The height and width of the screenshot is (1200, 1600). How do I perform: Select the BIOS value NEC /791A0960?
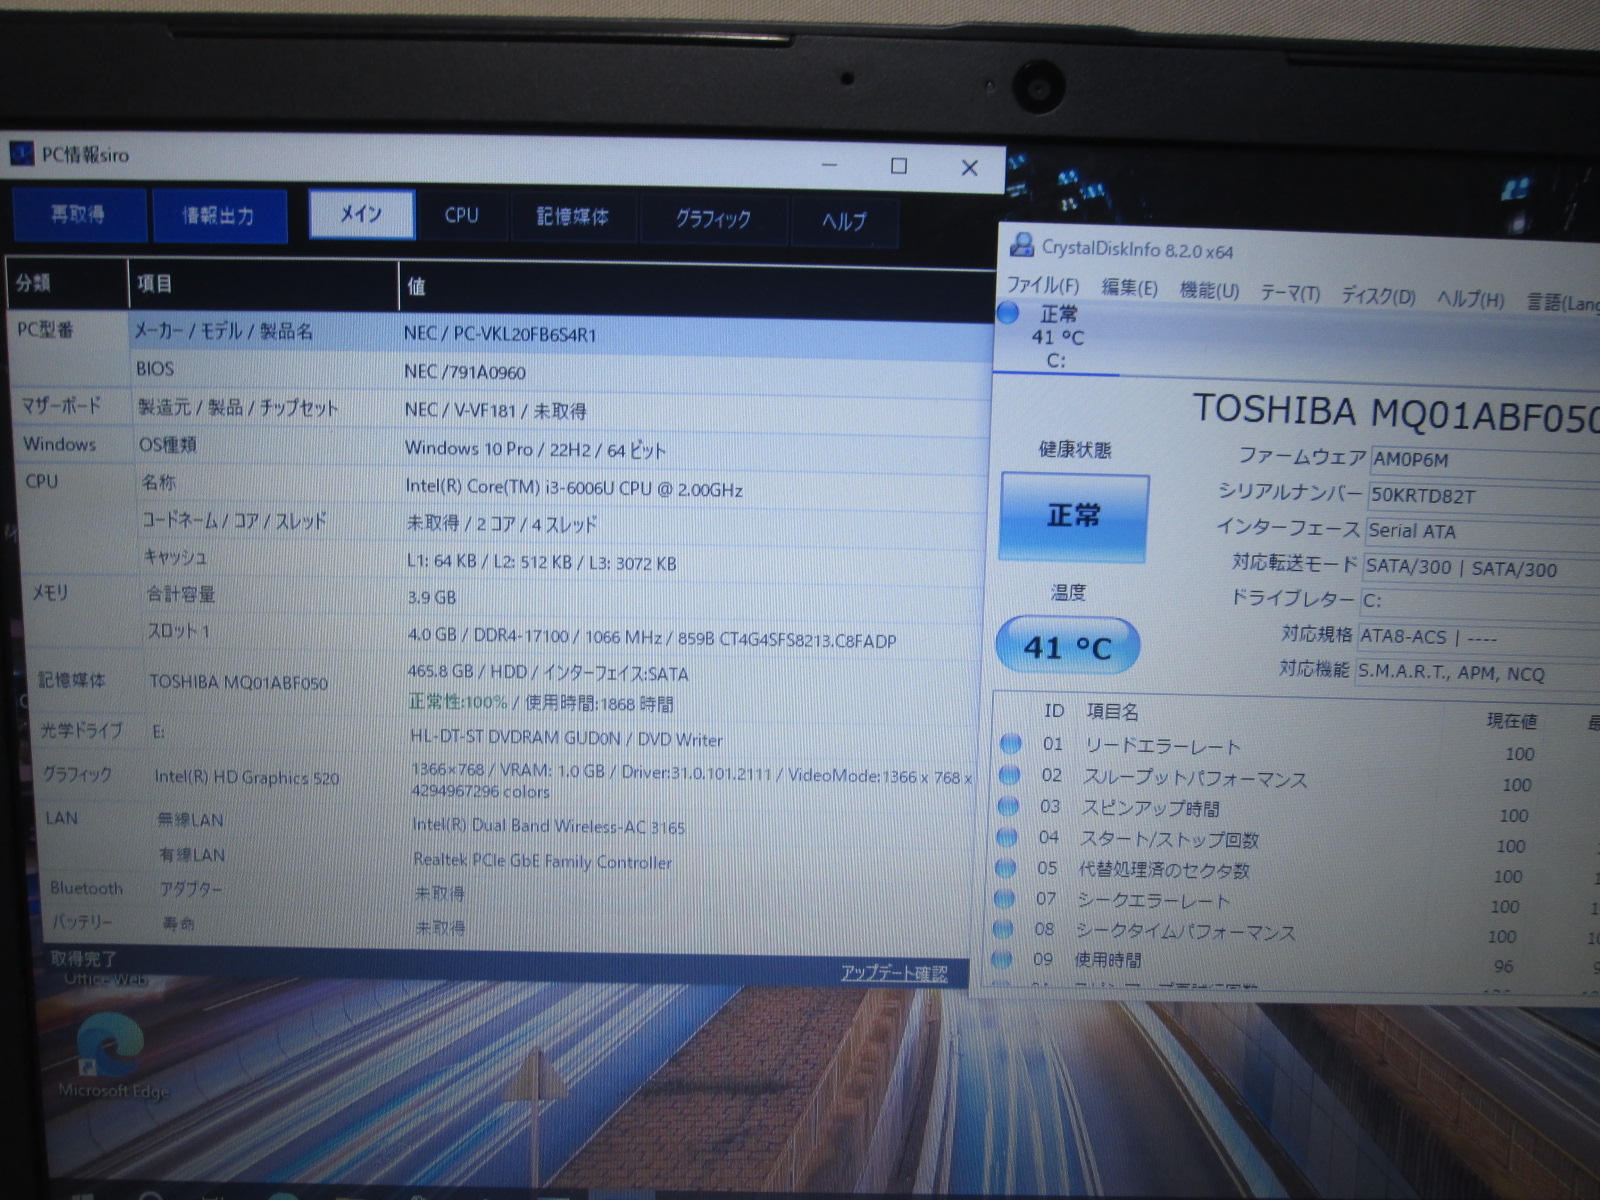(465, 372)
